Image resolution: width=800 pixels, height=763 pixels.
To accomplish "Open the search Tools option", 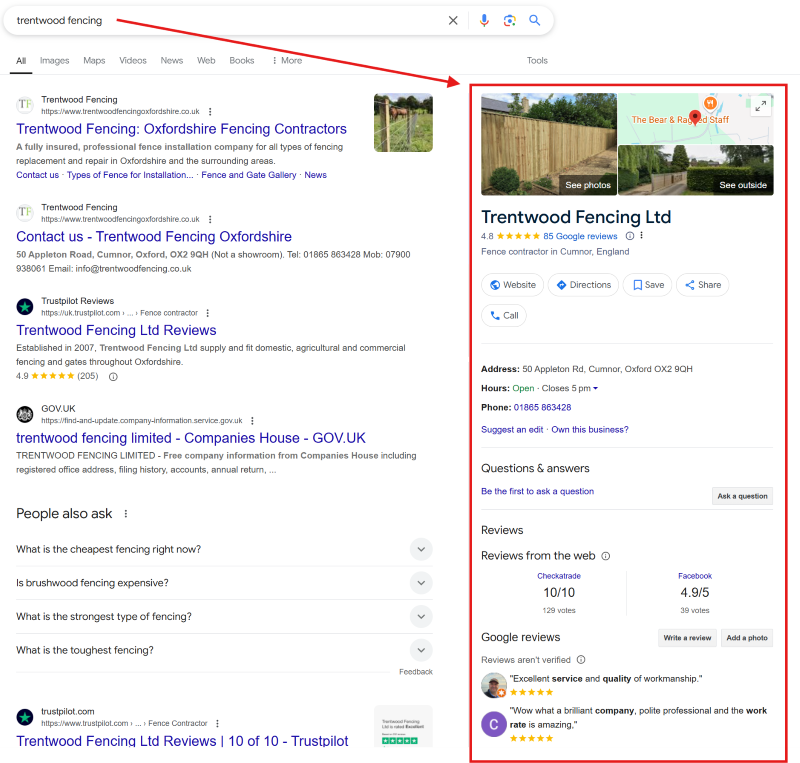I will click(x=537, y=60).
